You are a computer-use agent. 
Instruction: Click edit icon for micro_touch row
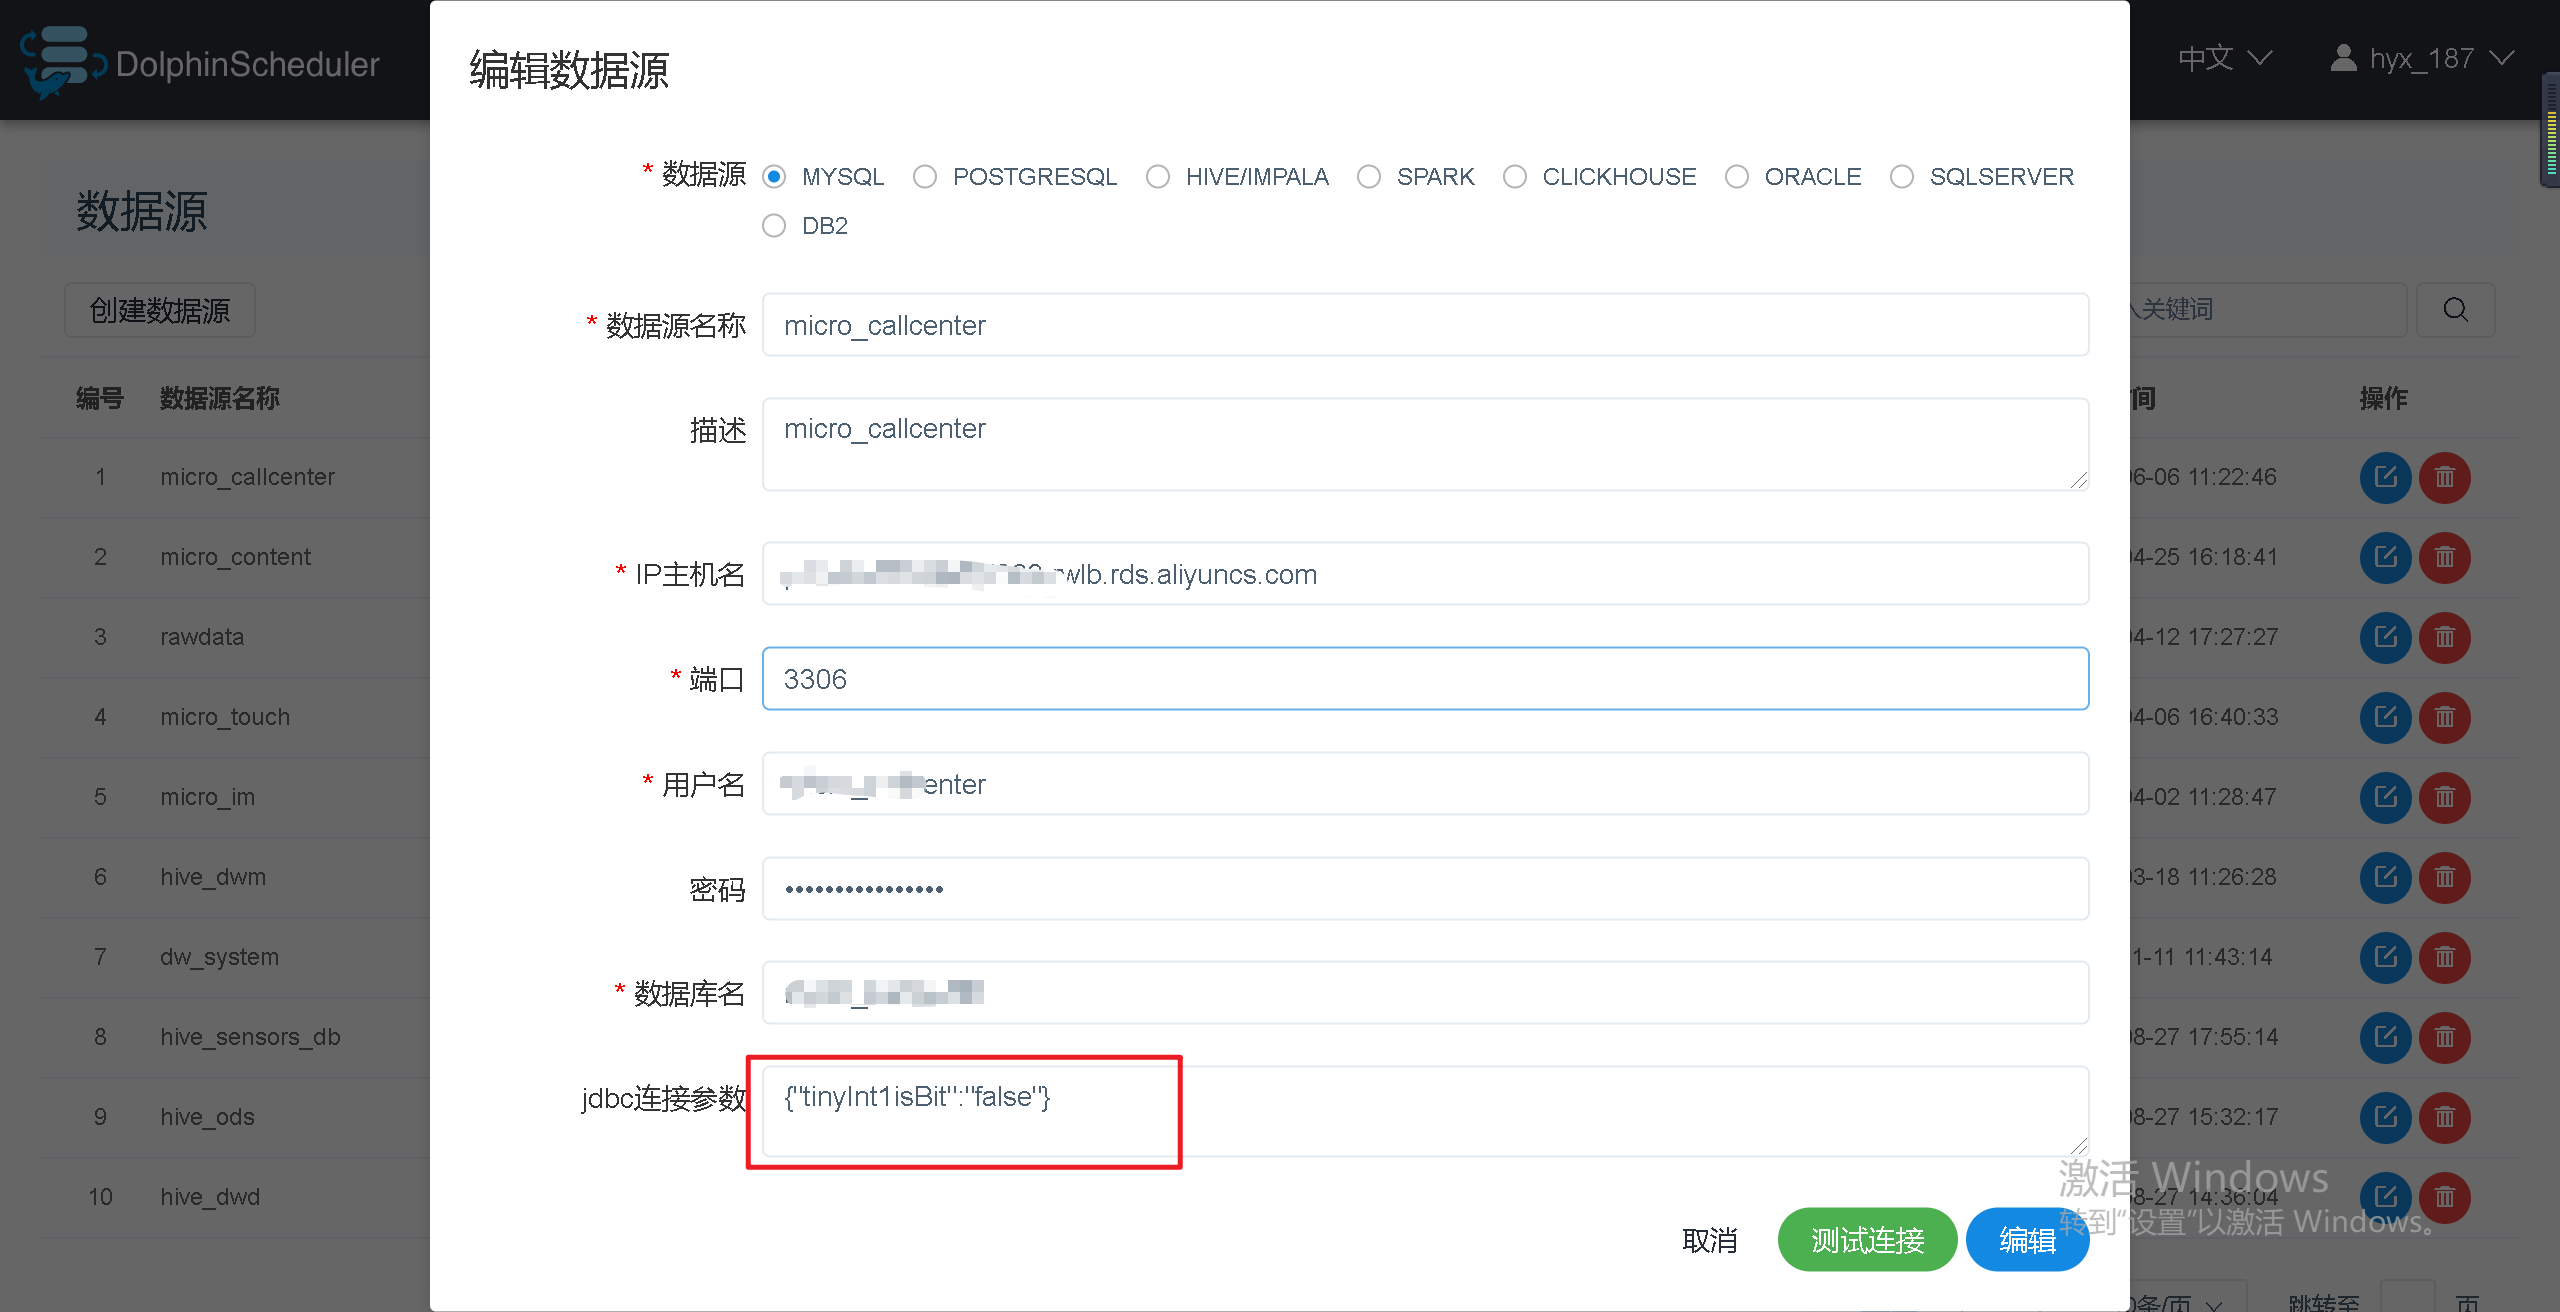2386,717
